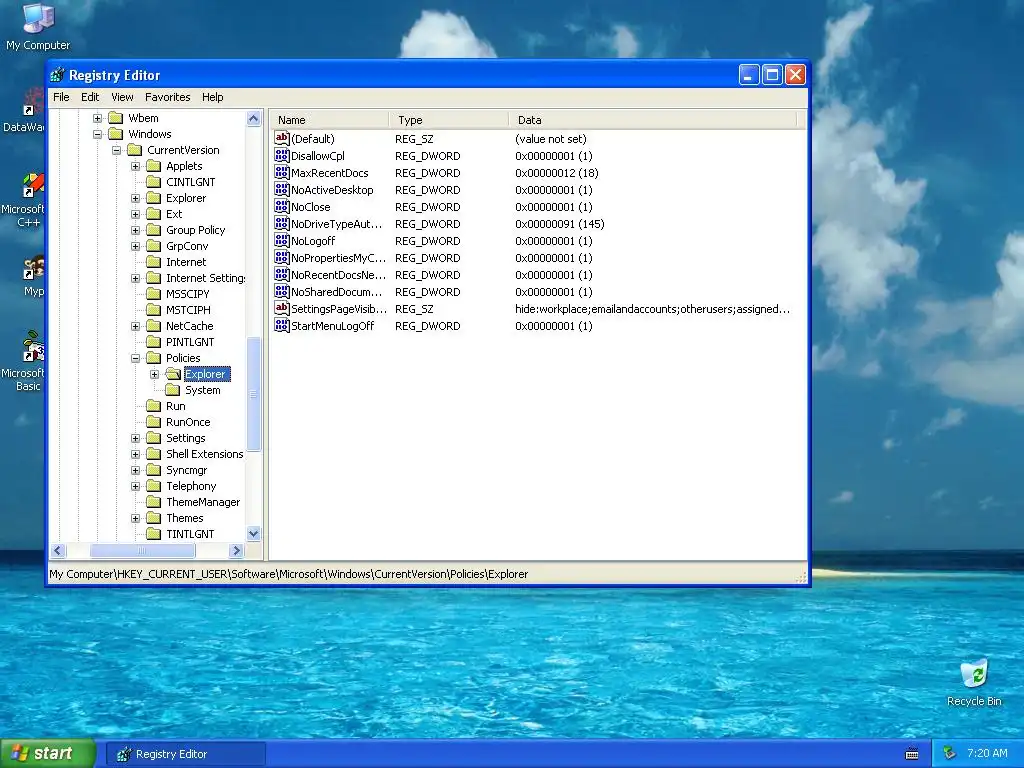Click the SettingsPageVisibility string value icon
Viewport: 1024px width, 768px height.
[x=281, y=308]
